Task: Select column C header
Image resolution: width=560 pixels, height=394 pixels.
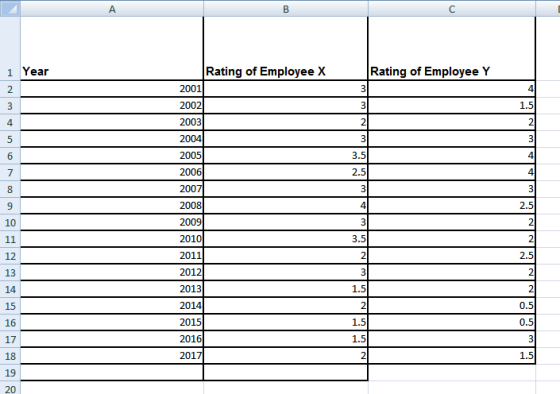Action: pyautogui.click(x=452, y=9)
